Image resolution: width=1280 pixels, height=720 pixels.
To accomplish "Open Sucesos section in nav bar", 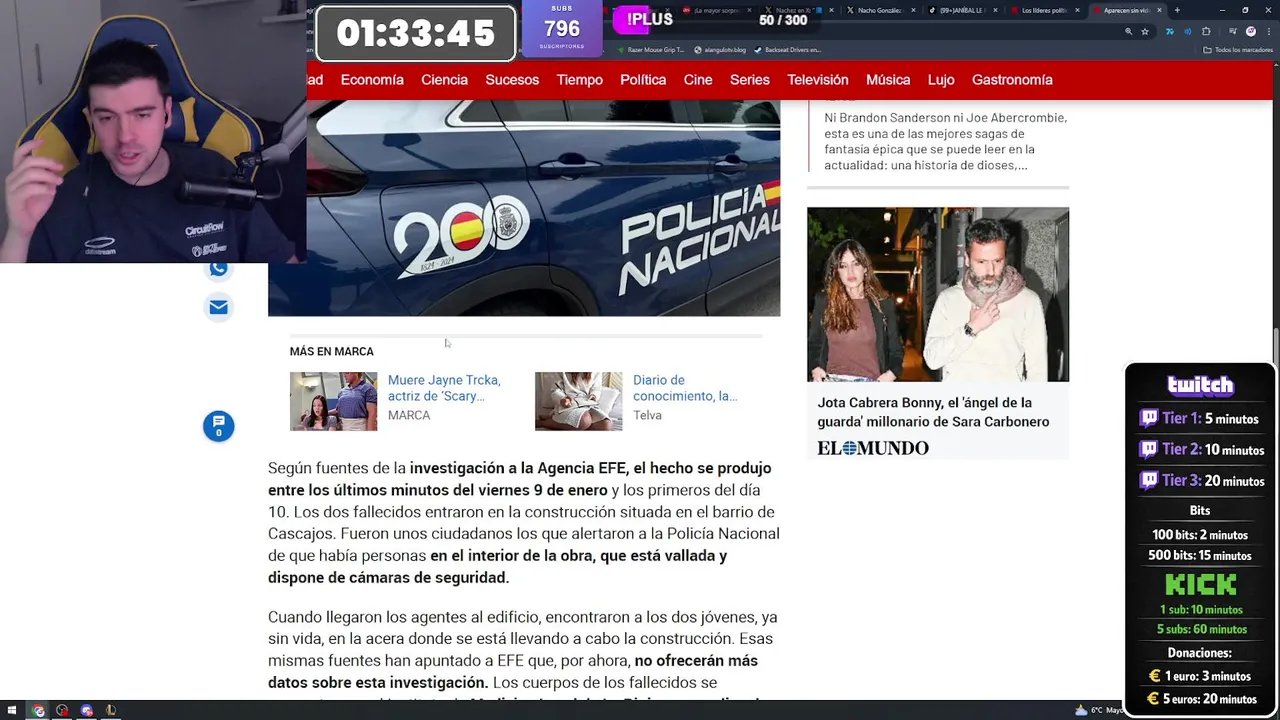I will point(512,80).
